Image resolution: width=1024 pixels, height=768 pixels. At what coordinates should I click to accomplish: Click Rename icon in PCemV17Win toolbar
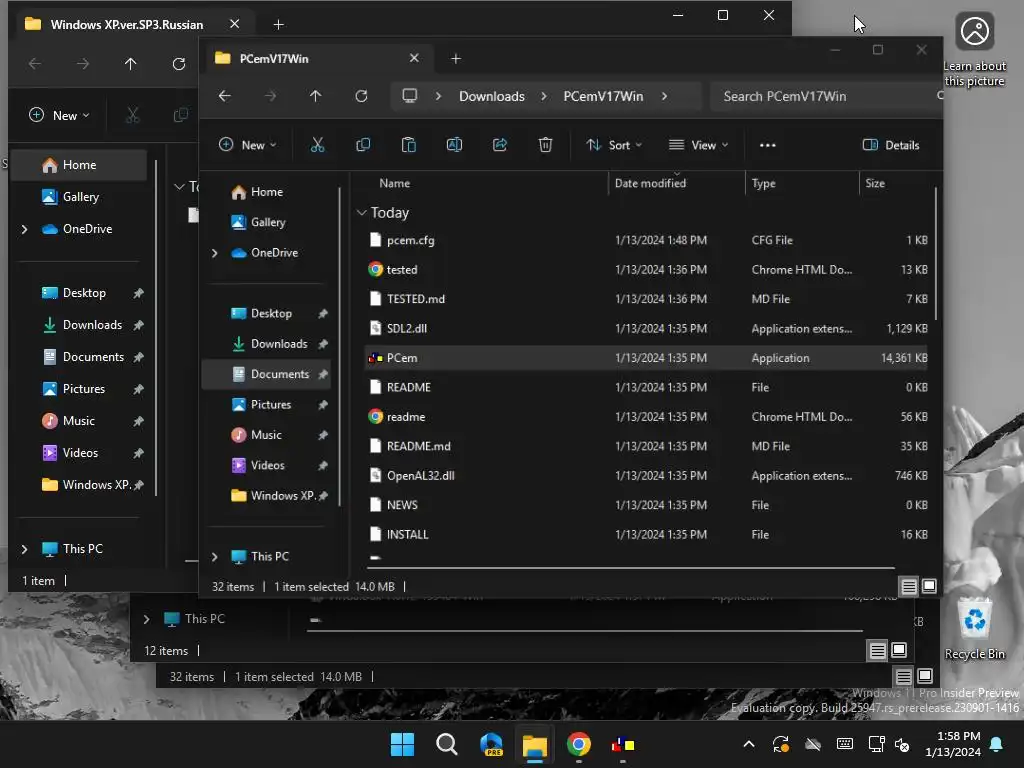point(455,145)
